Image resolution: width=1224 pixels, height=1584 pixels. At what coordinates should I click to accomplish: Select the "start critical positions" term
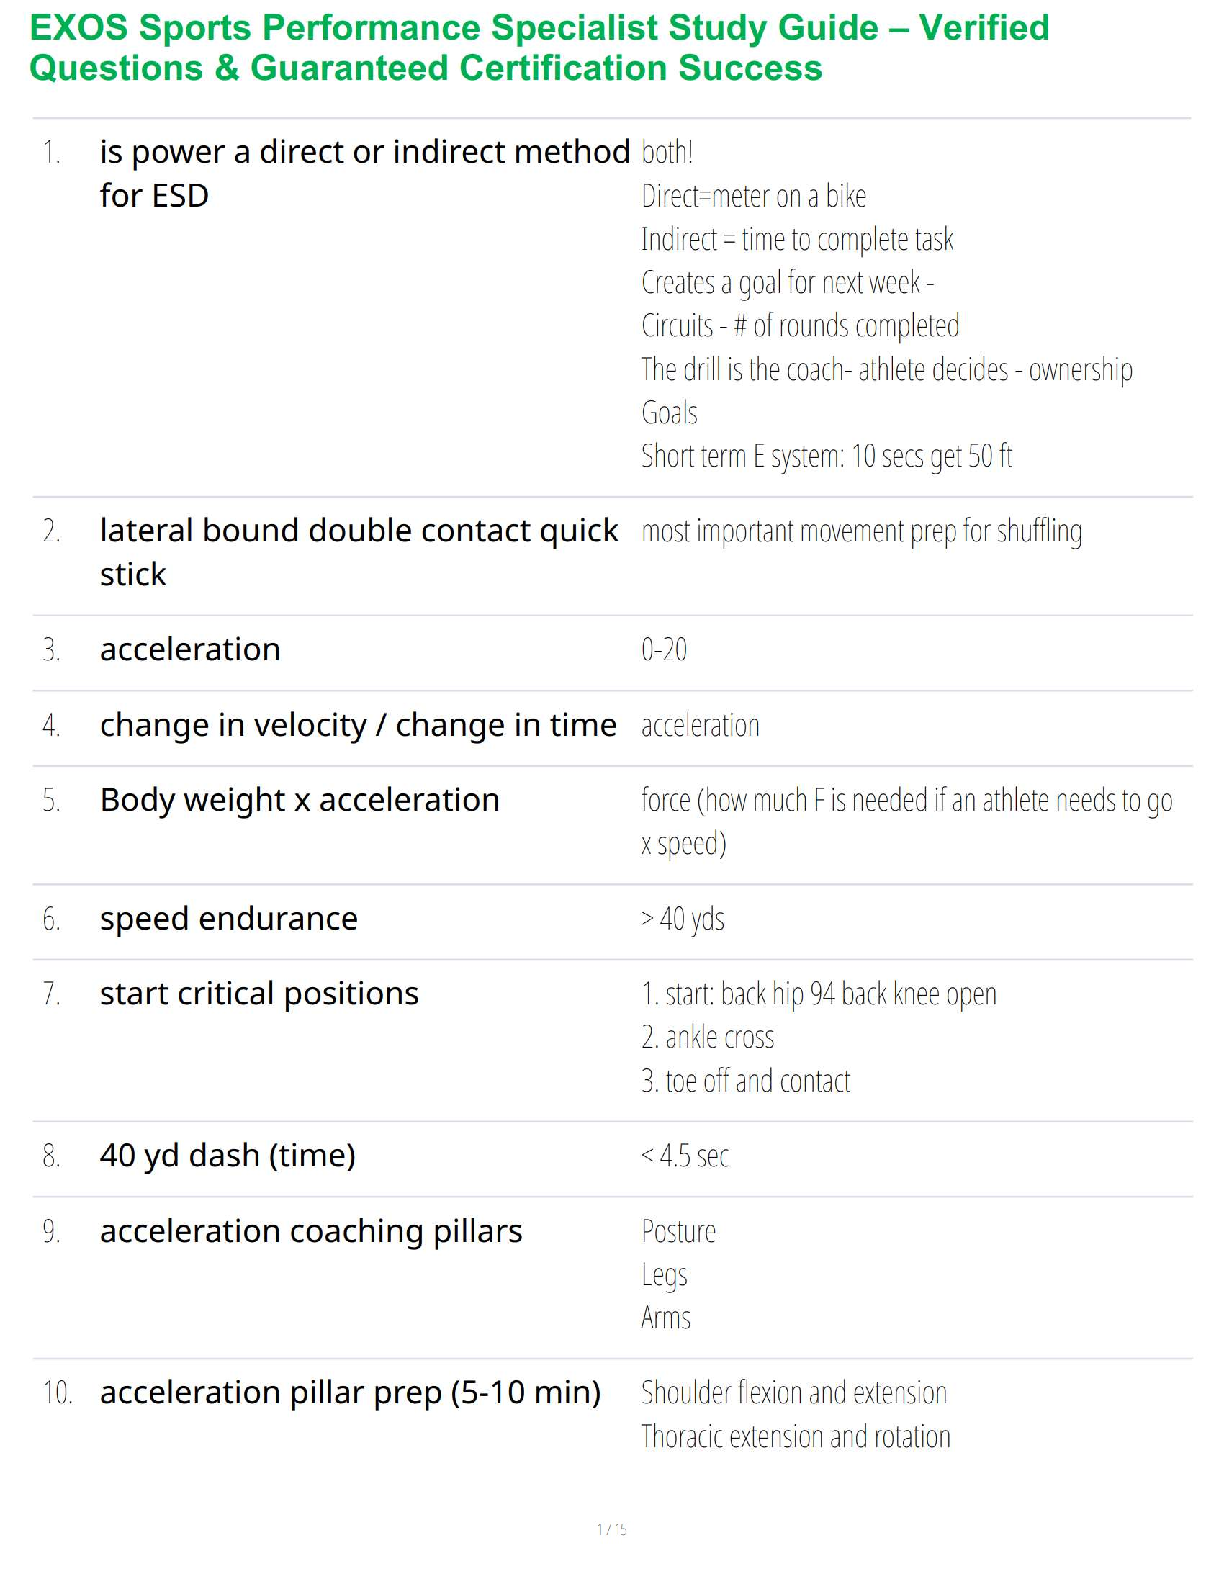pos(259,994)
